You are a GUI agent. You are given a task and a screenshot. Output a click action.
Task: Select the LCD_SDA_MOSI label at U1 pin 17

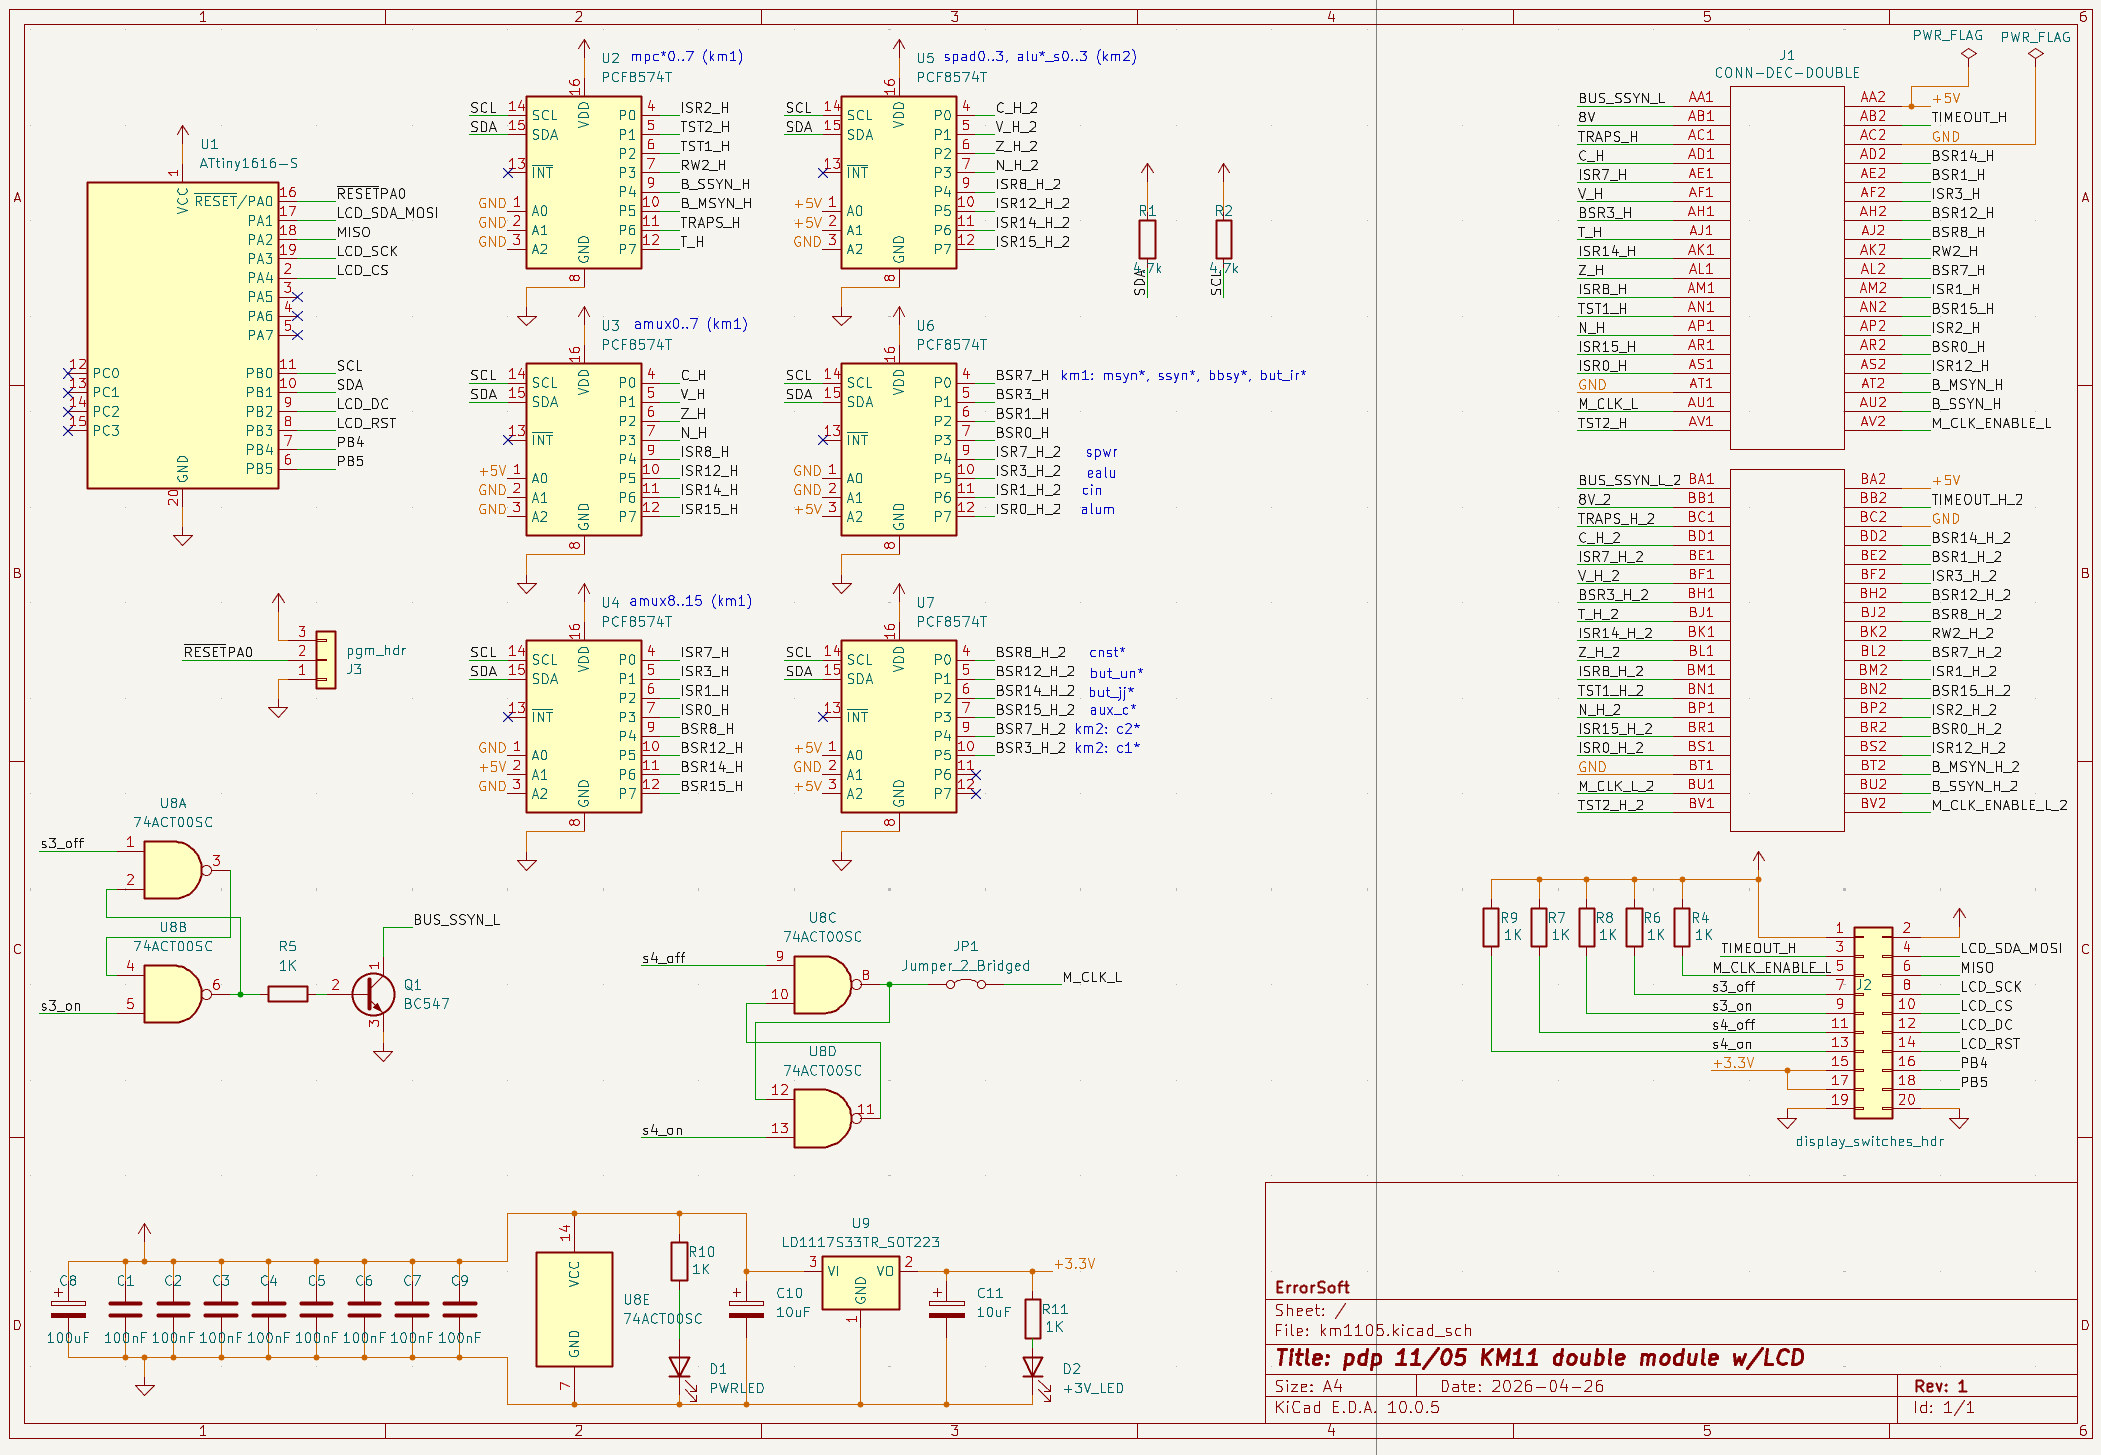(387, 212)
